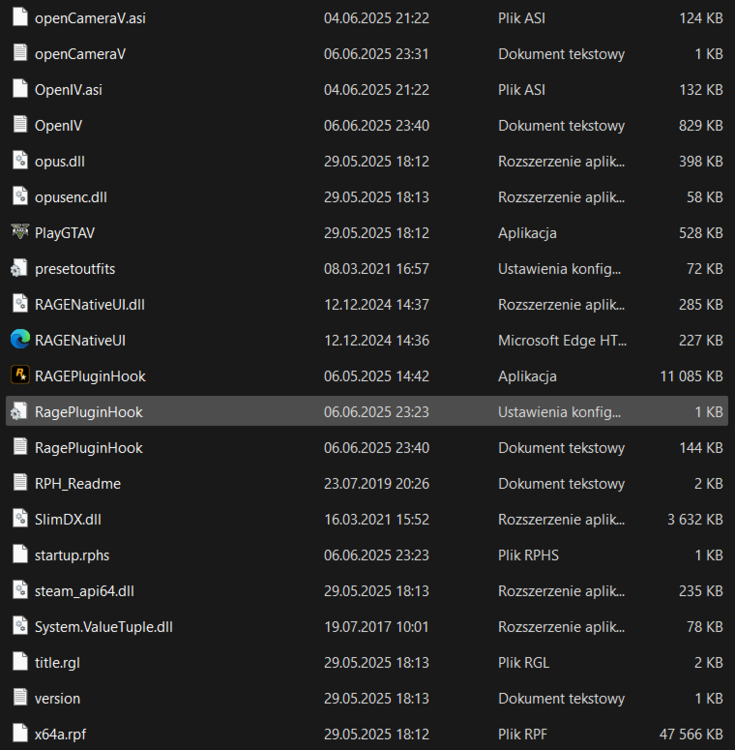Click the 124 KB size value
The height and width of the screenshot is (750, 735).
(x=701, y=18)
